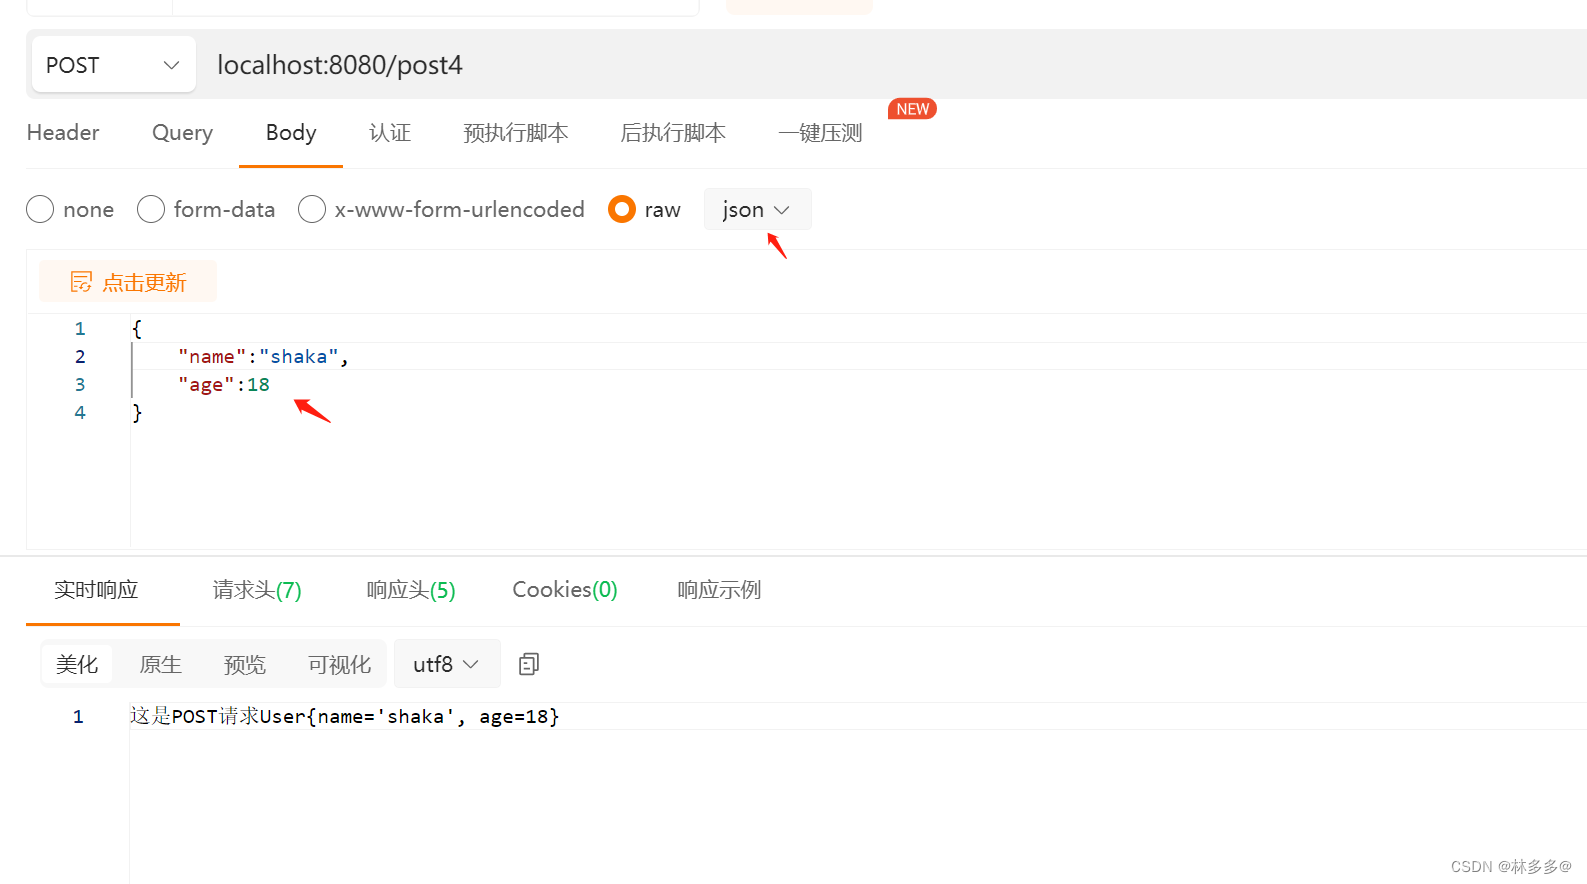Open the 认证 tab
The width and height of the screenshot is (1587, 884).
pos(390,133)
